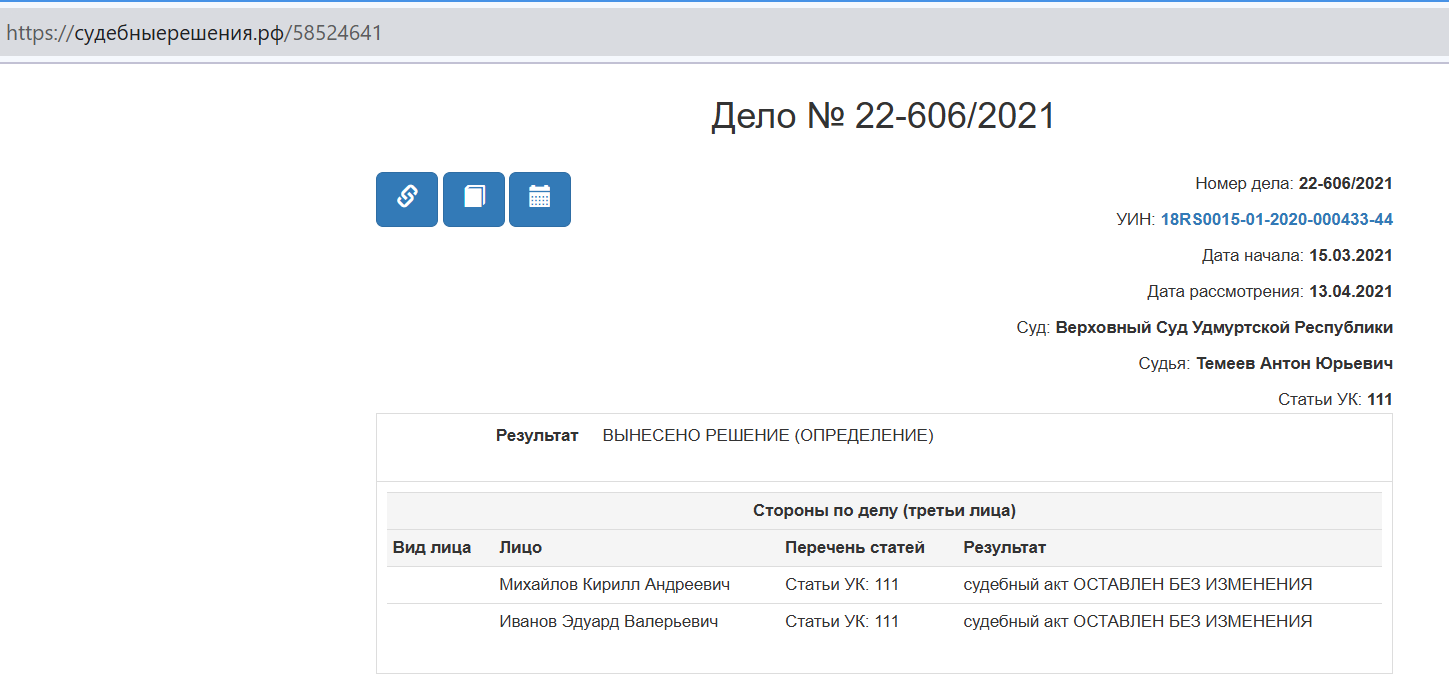Click Статьи УК: 111 in Михайлов row

pyautogui.click(x=842, y=585)
